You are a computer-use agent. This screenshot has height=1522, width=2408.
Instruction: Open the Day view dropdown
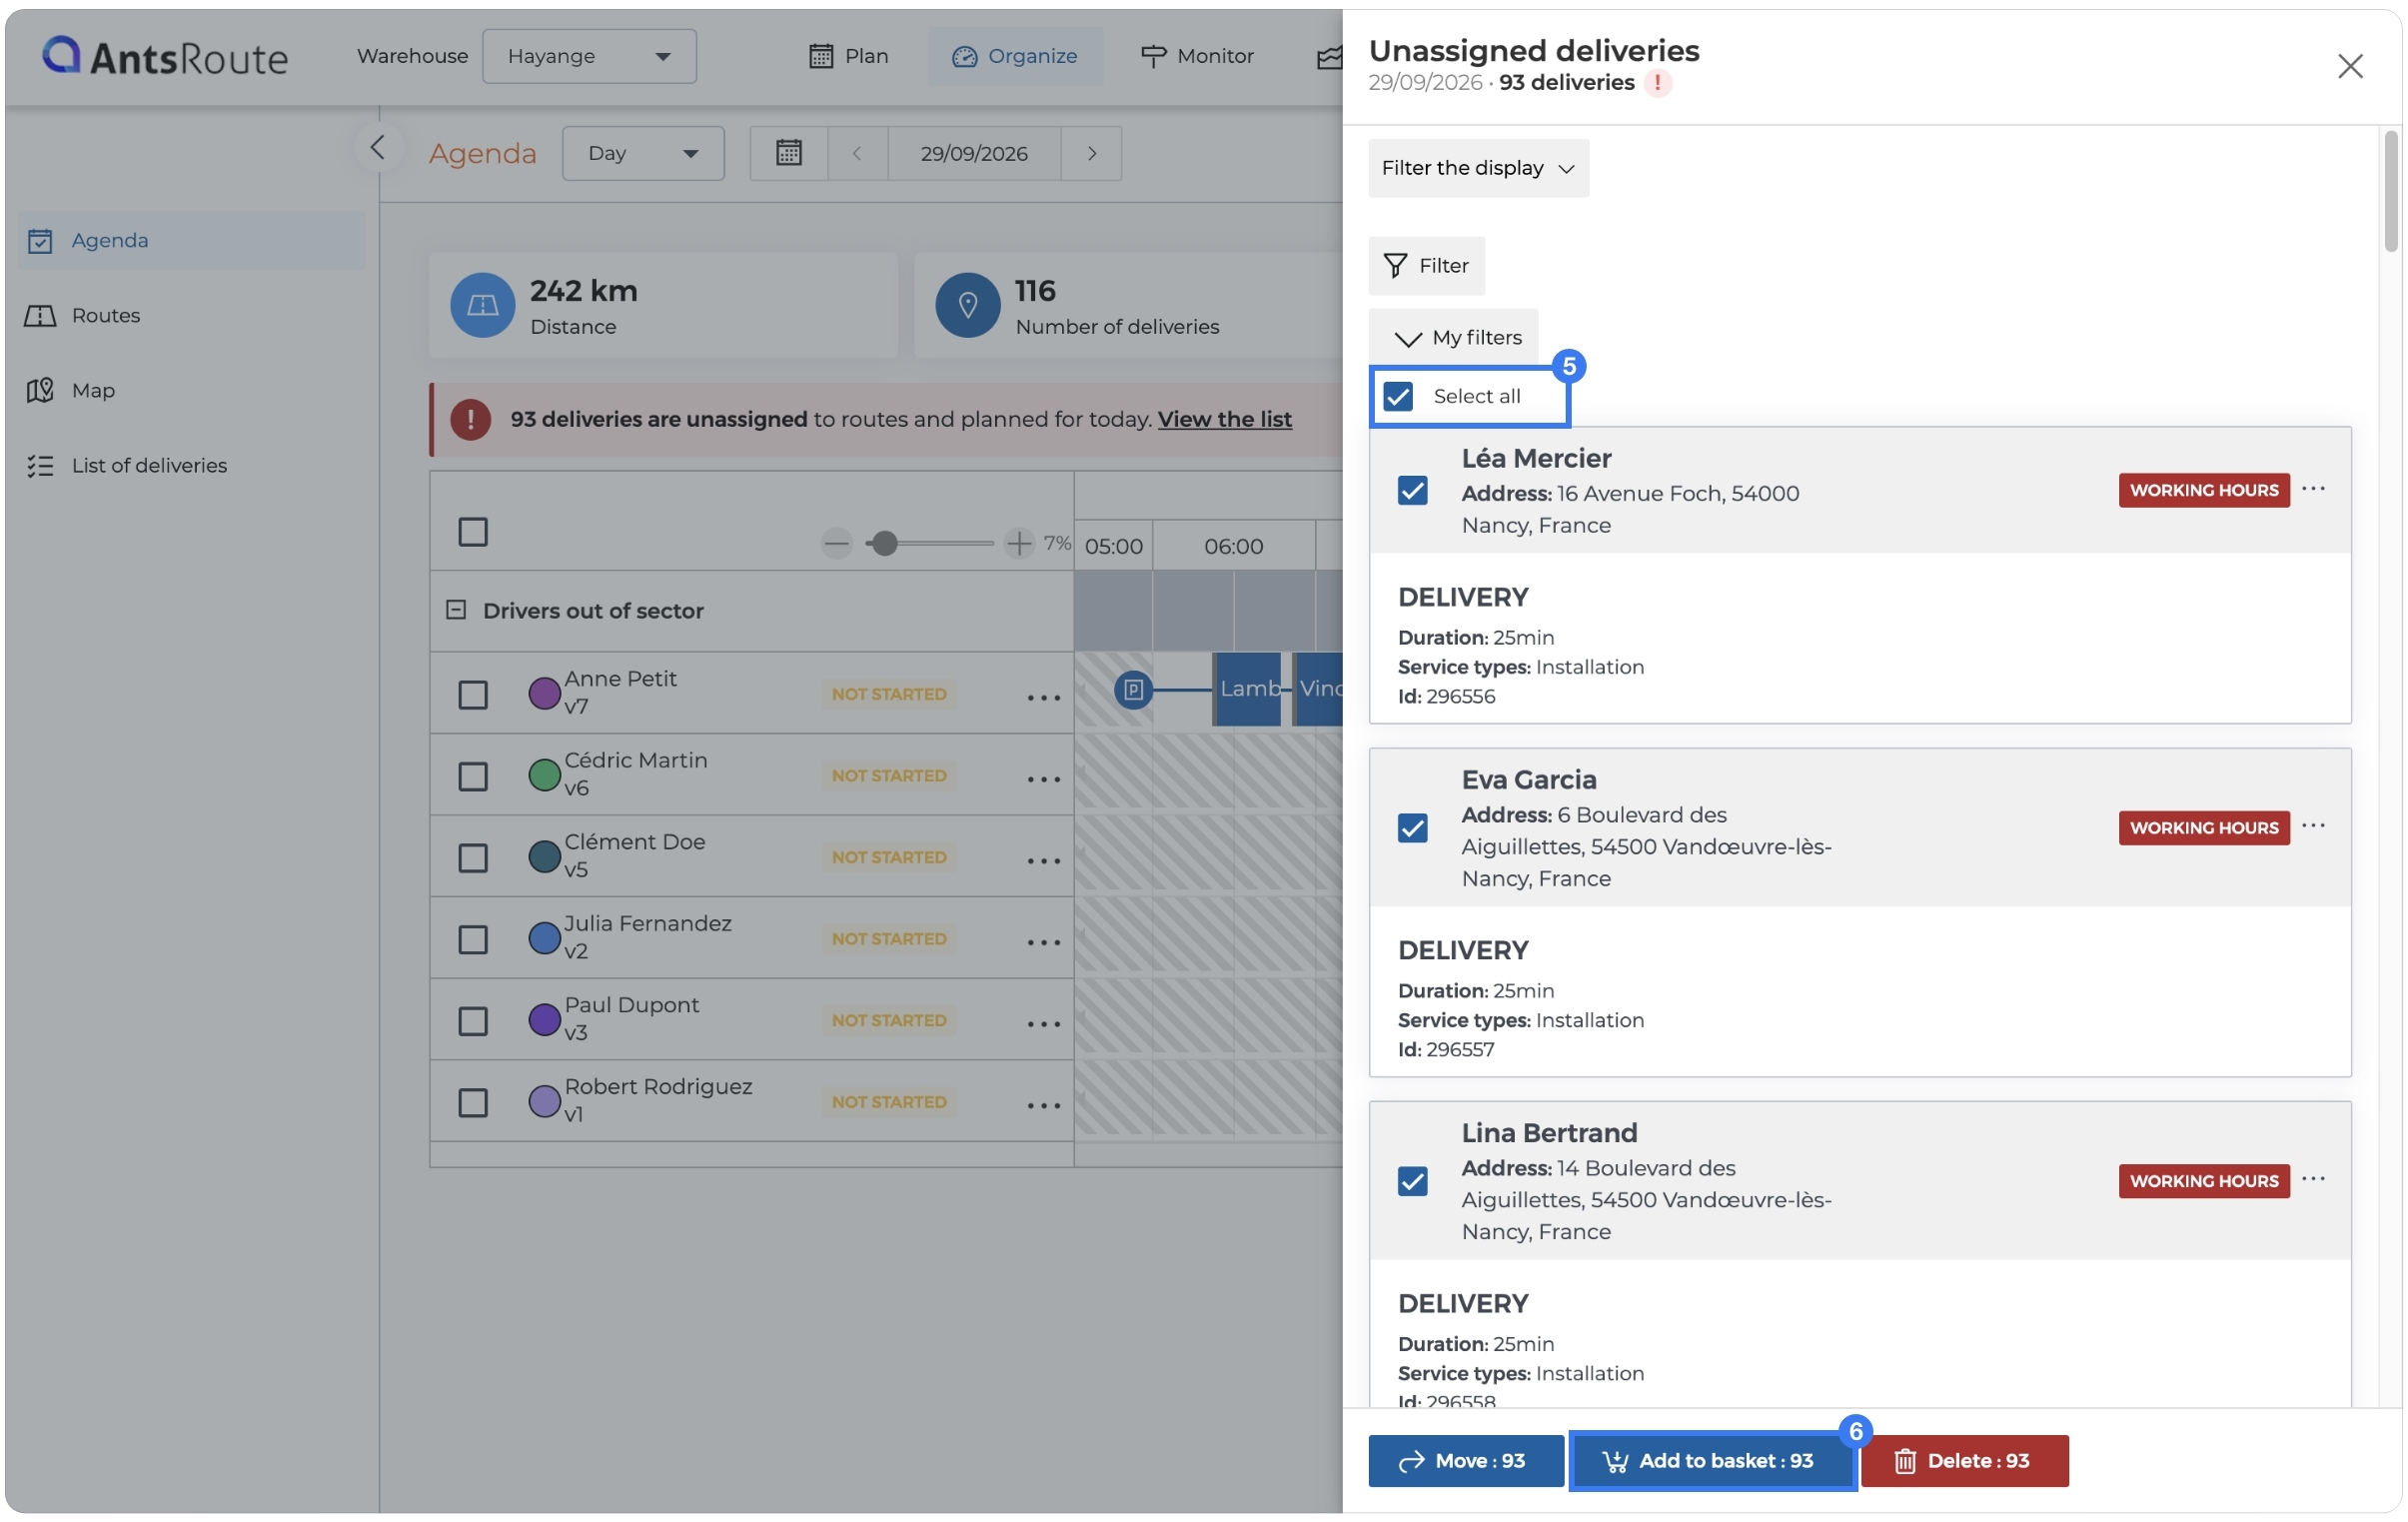click(642, 153)
